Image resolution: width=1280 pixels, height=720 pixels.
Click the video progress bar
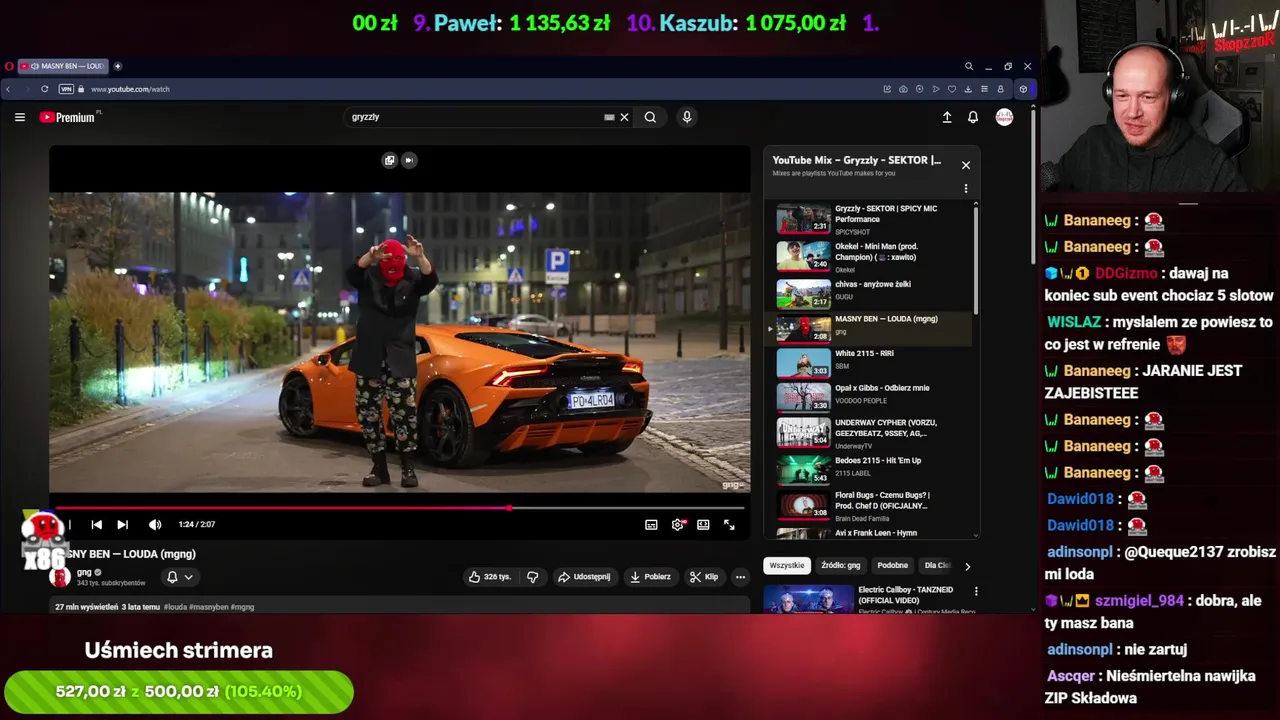point(400,508)
